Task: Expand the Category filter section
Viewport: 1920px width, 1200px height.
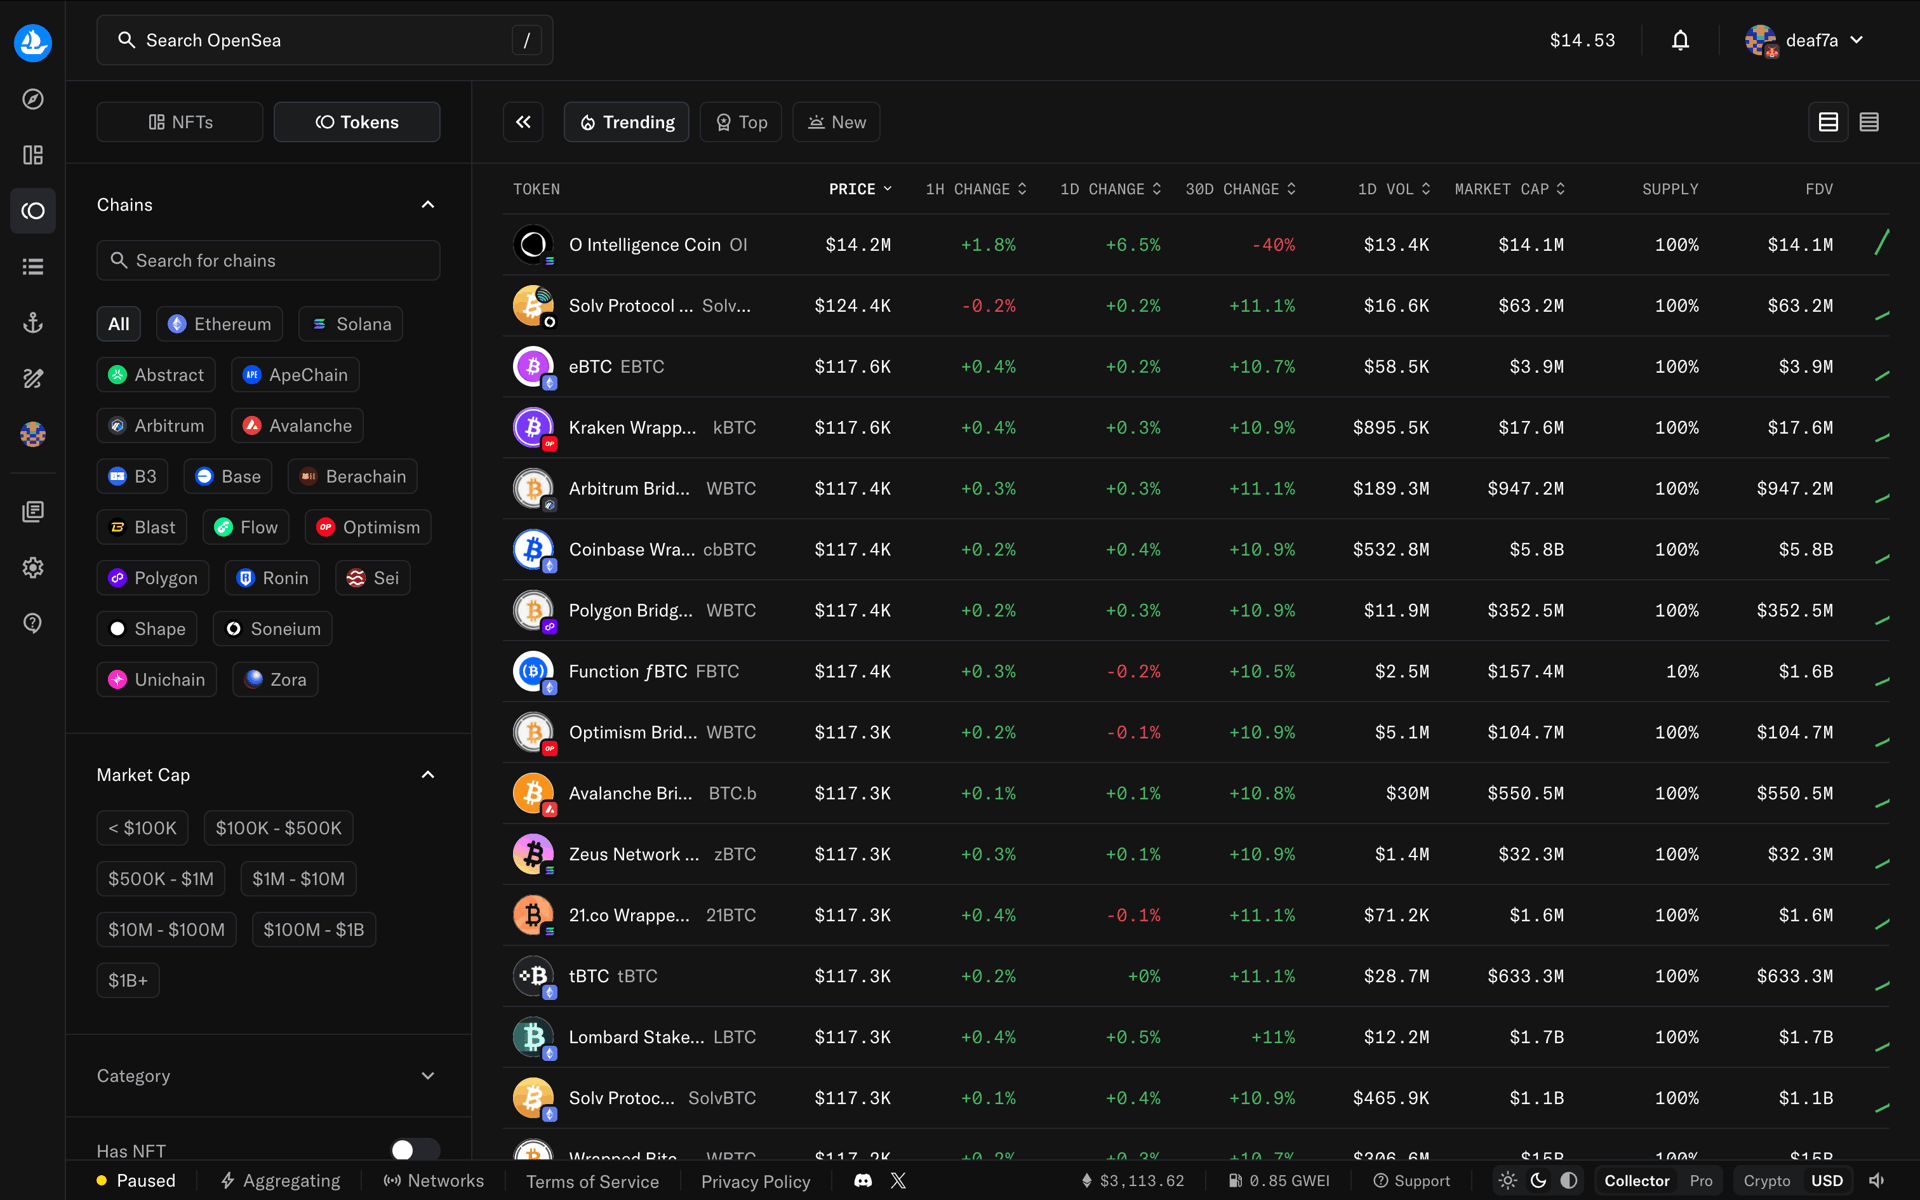Action: 428,1076
